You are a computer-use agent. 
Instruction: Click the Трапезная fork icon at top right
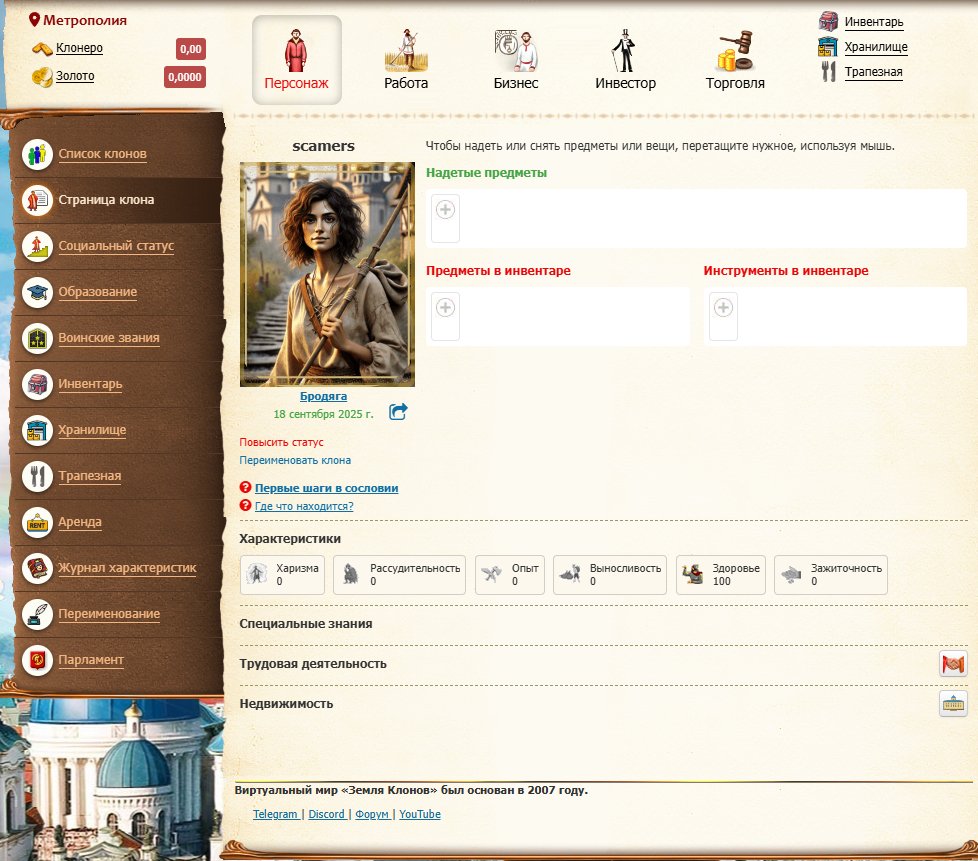[828, 72]
